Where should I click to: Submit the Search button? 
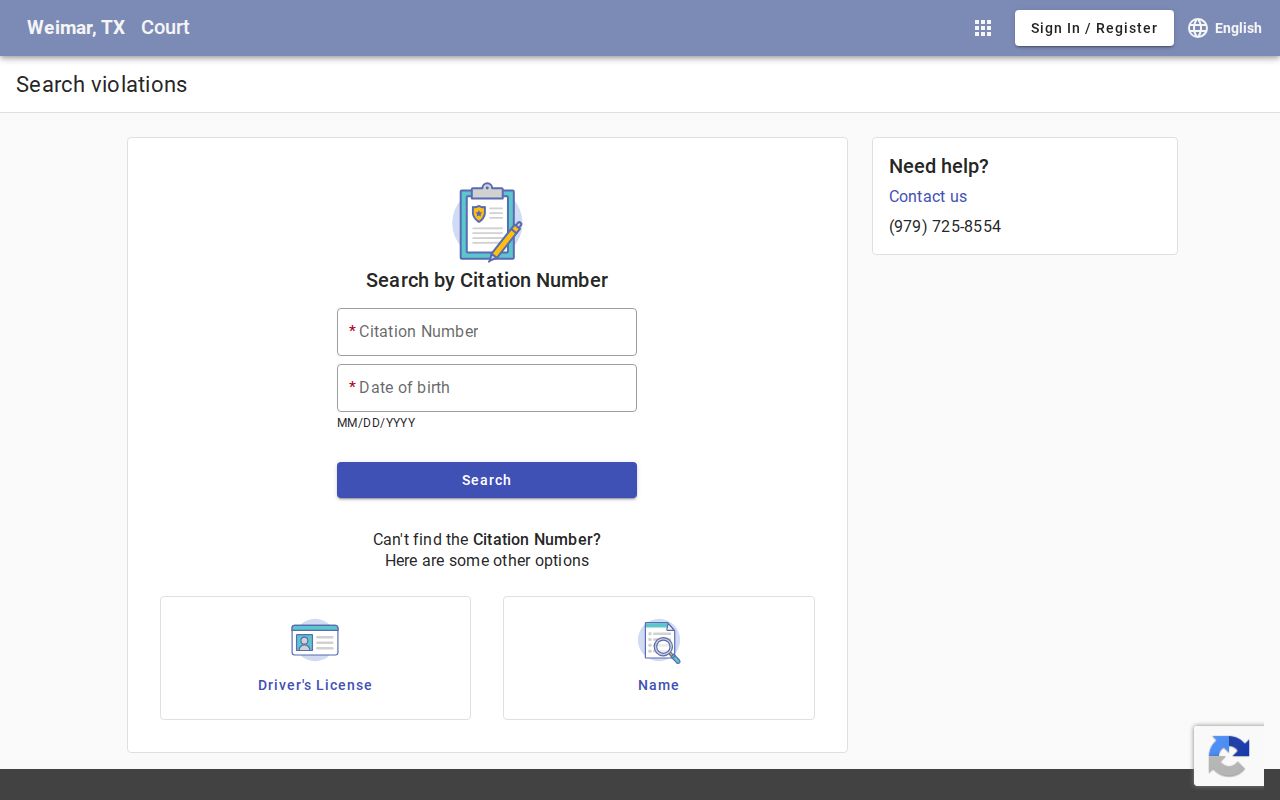pyautogui.click(x=487, y=480)
